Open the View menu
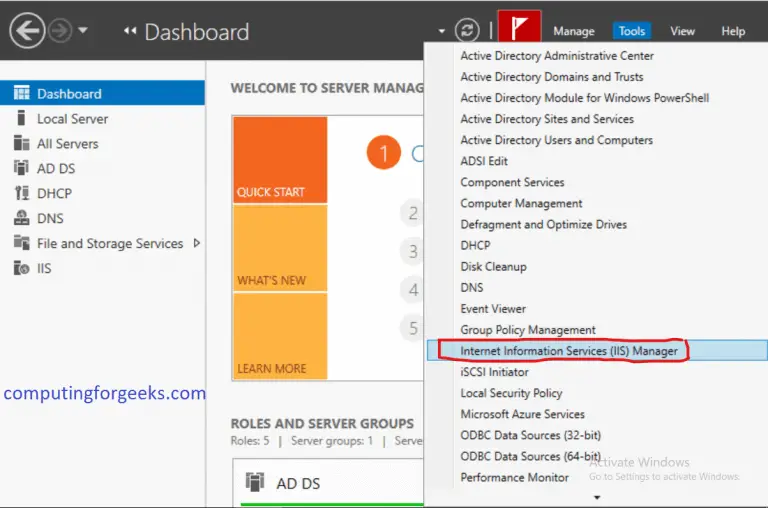The height and width of the screenshot is (508, 768). point(683,32)
